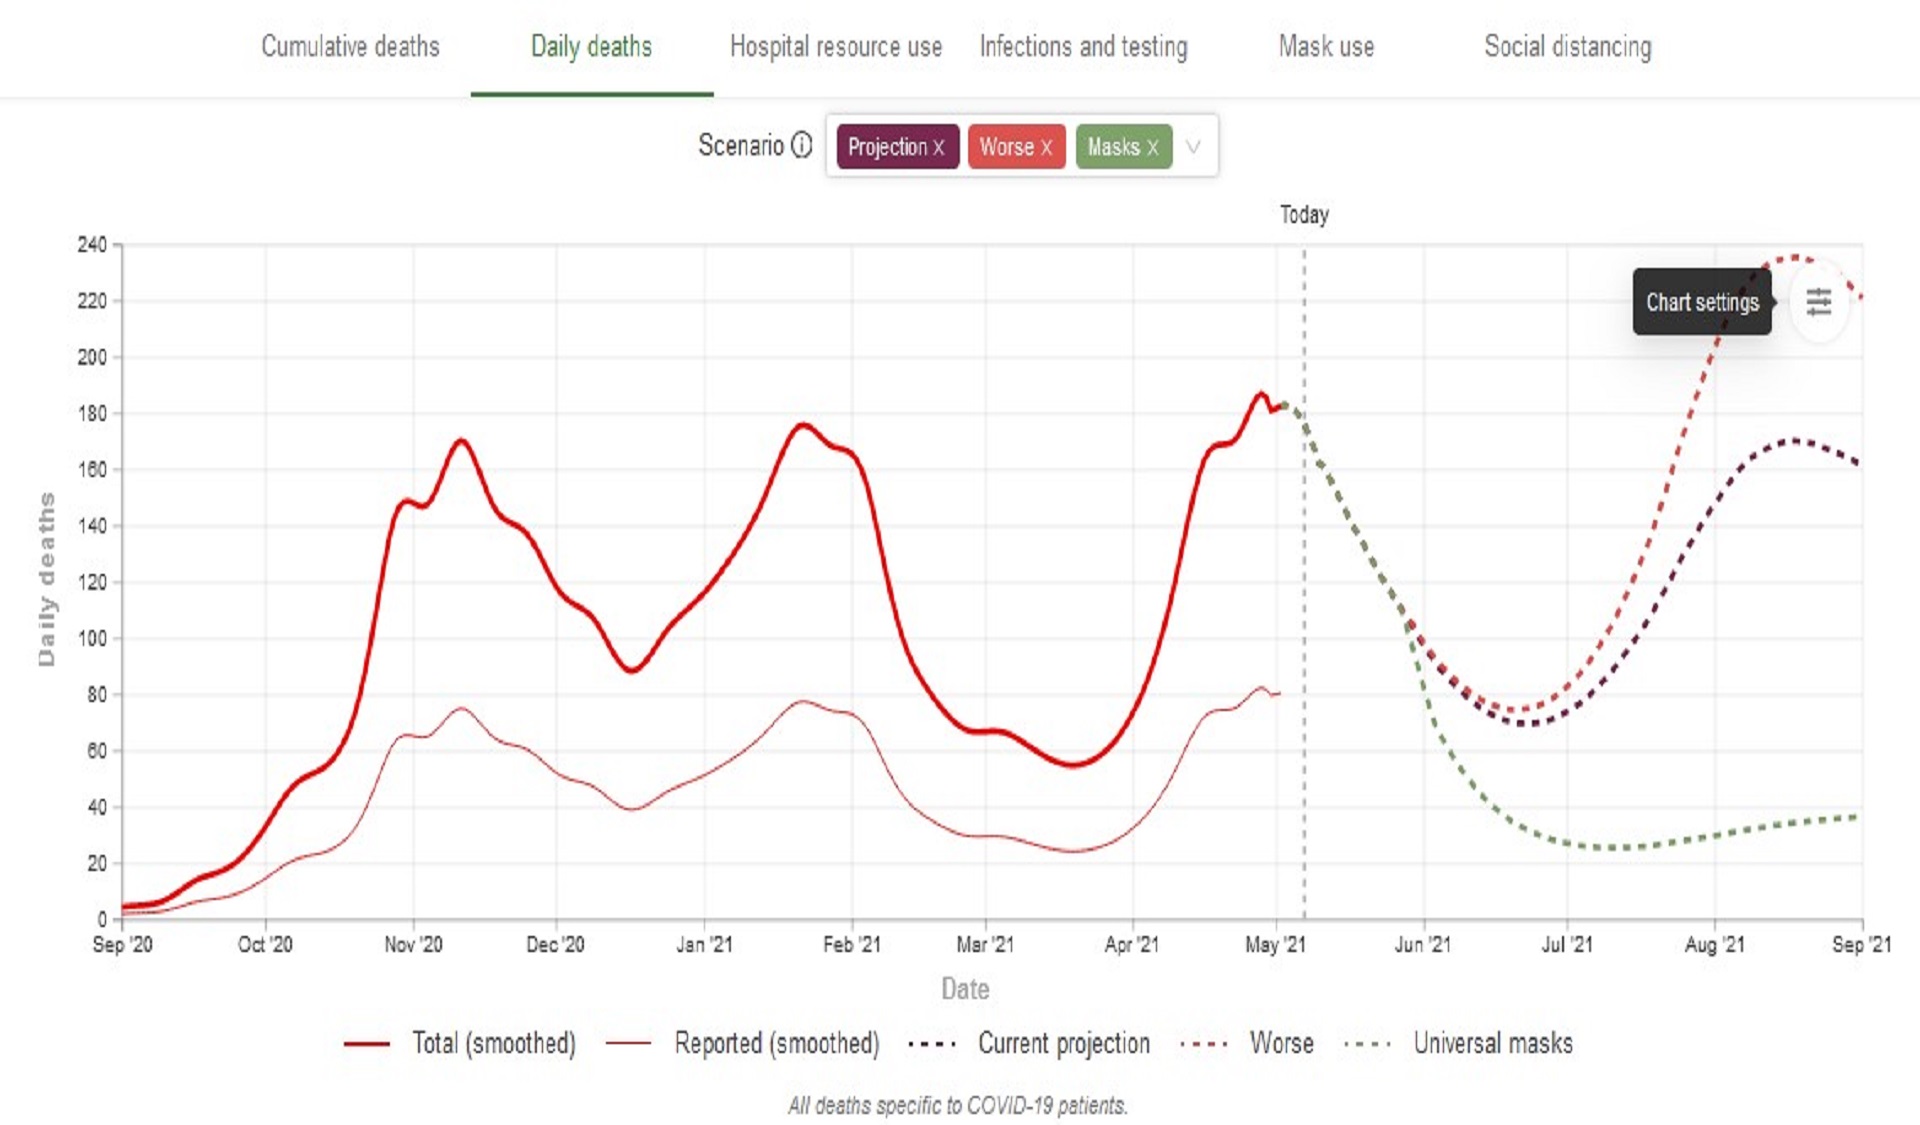Expand the Scenario dropdown arrow

[1193, 147]
